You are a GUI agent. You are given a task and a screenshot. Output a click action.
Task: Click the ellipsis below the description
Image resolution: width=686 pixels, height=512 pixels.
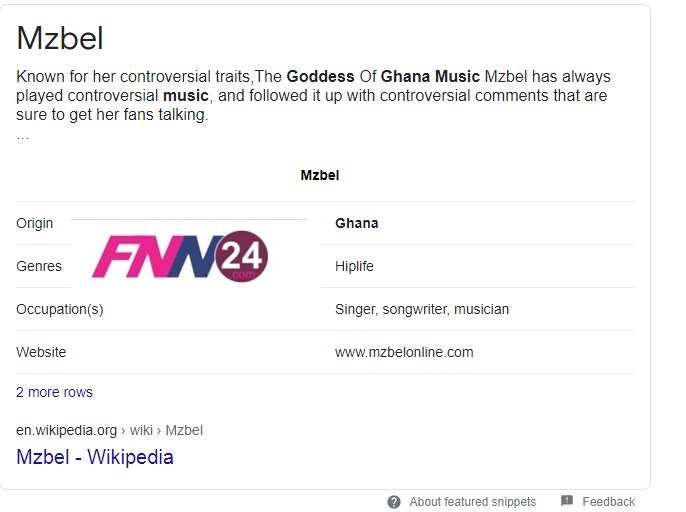click(22, 135)
